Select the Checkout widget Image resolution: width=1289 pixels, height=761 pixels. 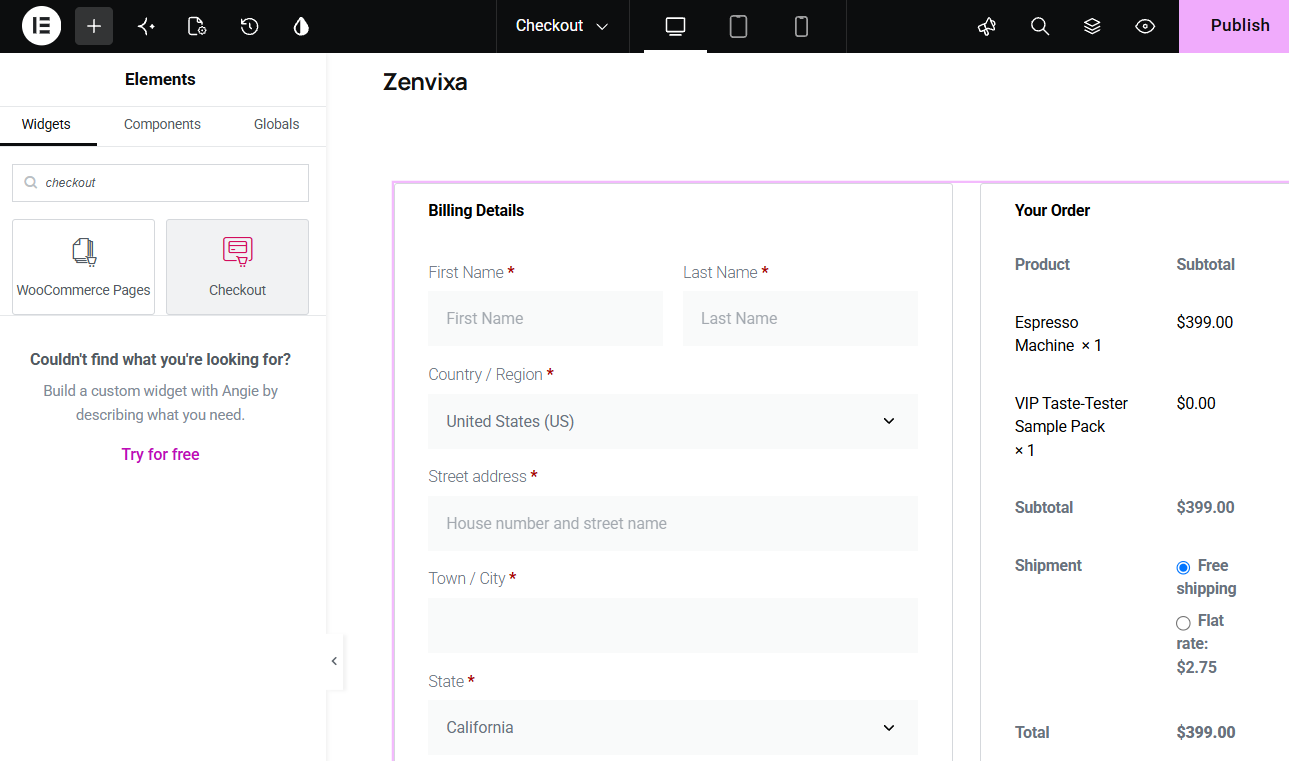click(237, 267)
